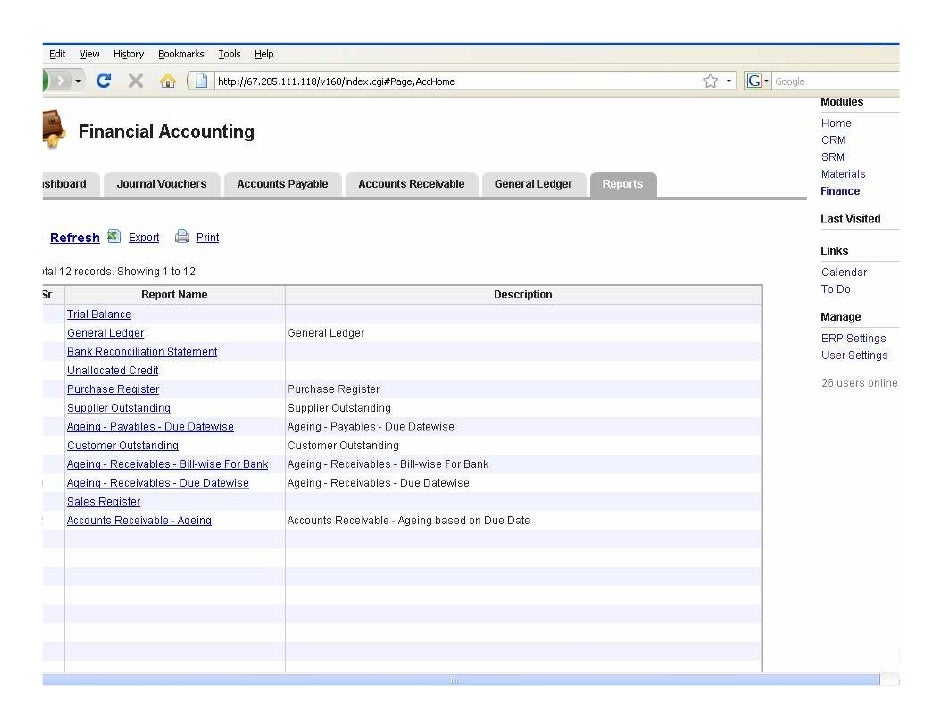Screen dimensions: 942x728
Task: Open the General Ledger tab
Action: coord(533,184)
